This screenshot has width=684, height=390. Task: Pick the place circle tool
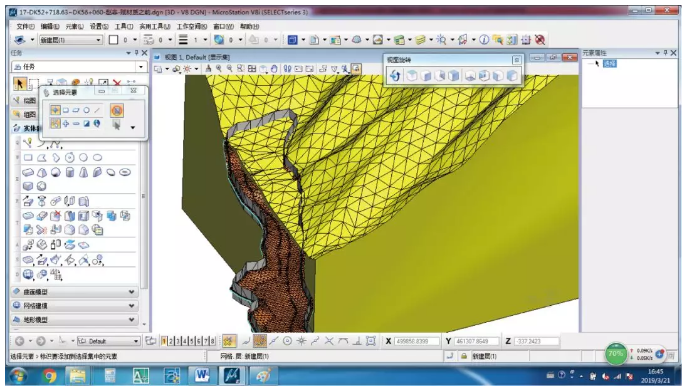[x=83, y=157]
